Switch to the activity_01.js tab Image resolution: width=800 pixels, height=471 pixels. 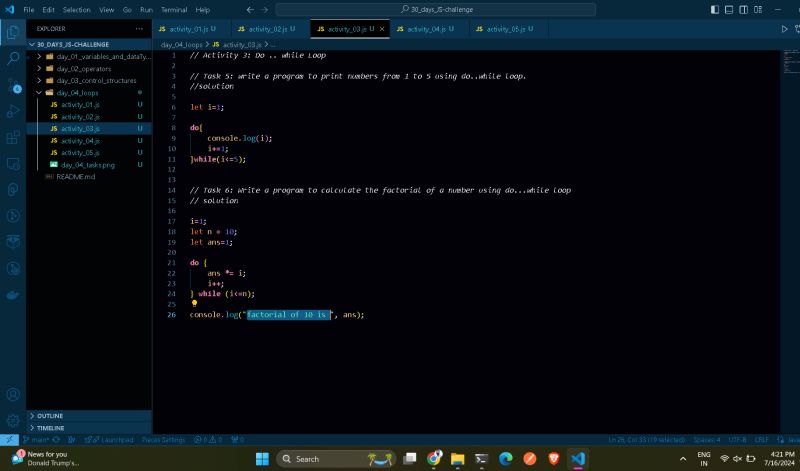pos(191,29)
